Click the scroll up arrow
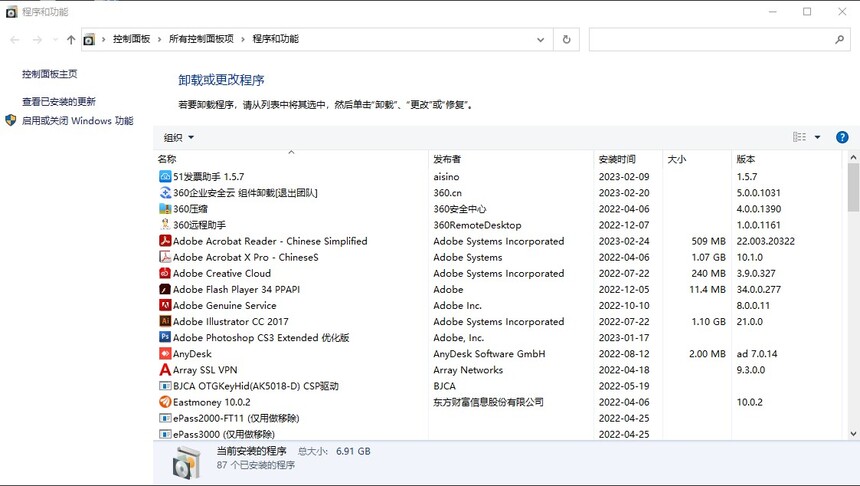860x486 pixels. click(853, 157)
